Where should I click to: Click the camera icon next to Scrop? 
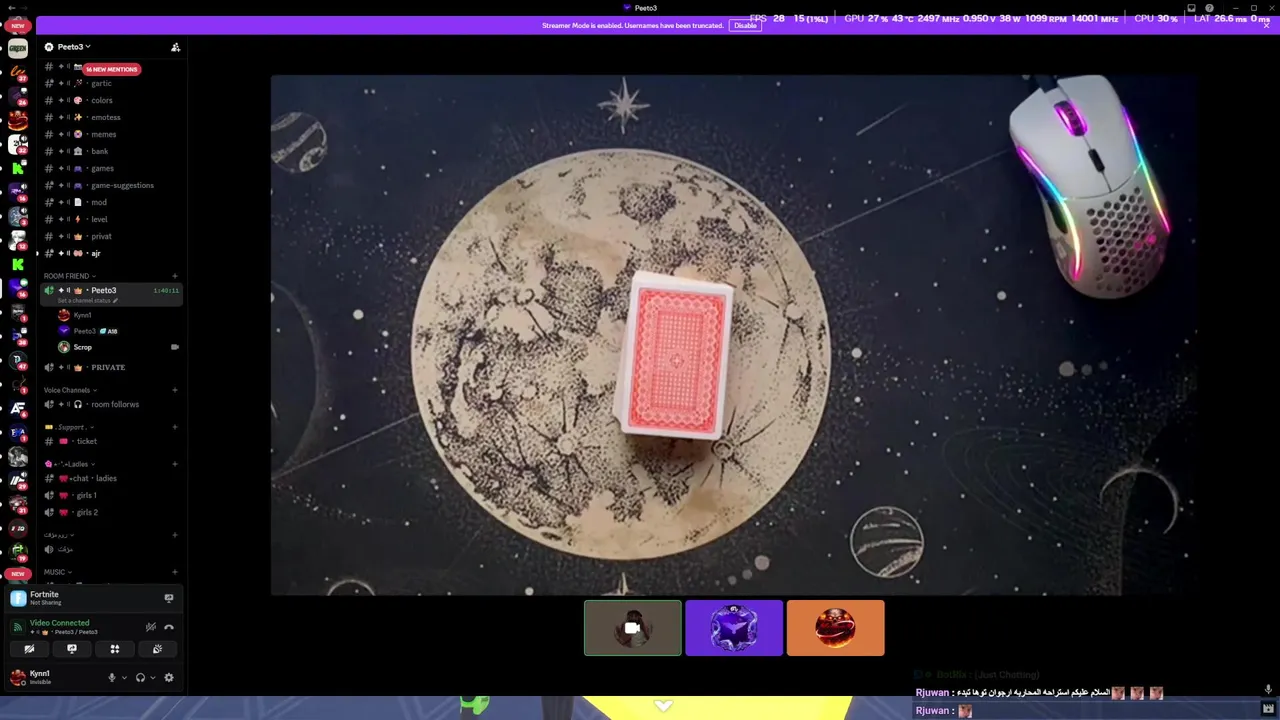click(174, 347)
